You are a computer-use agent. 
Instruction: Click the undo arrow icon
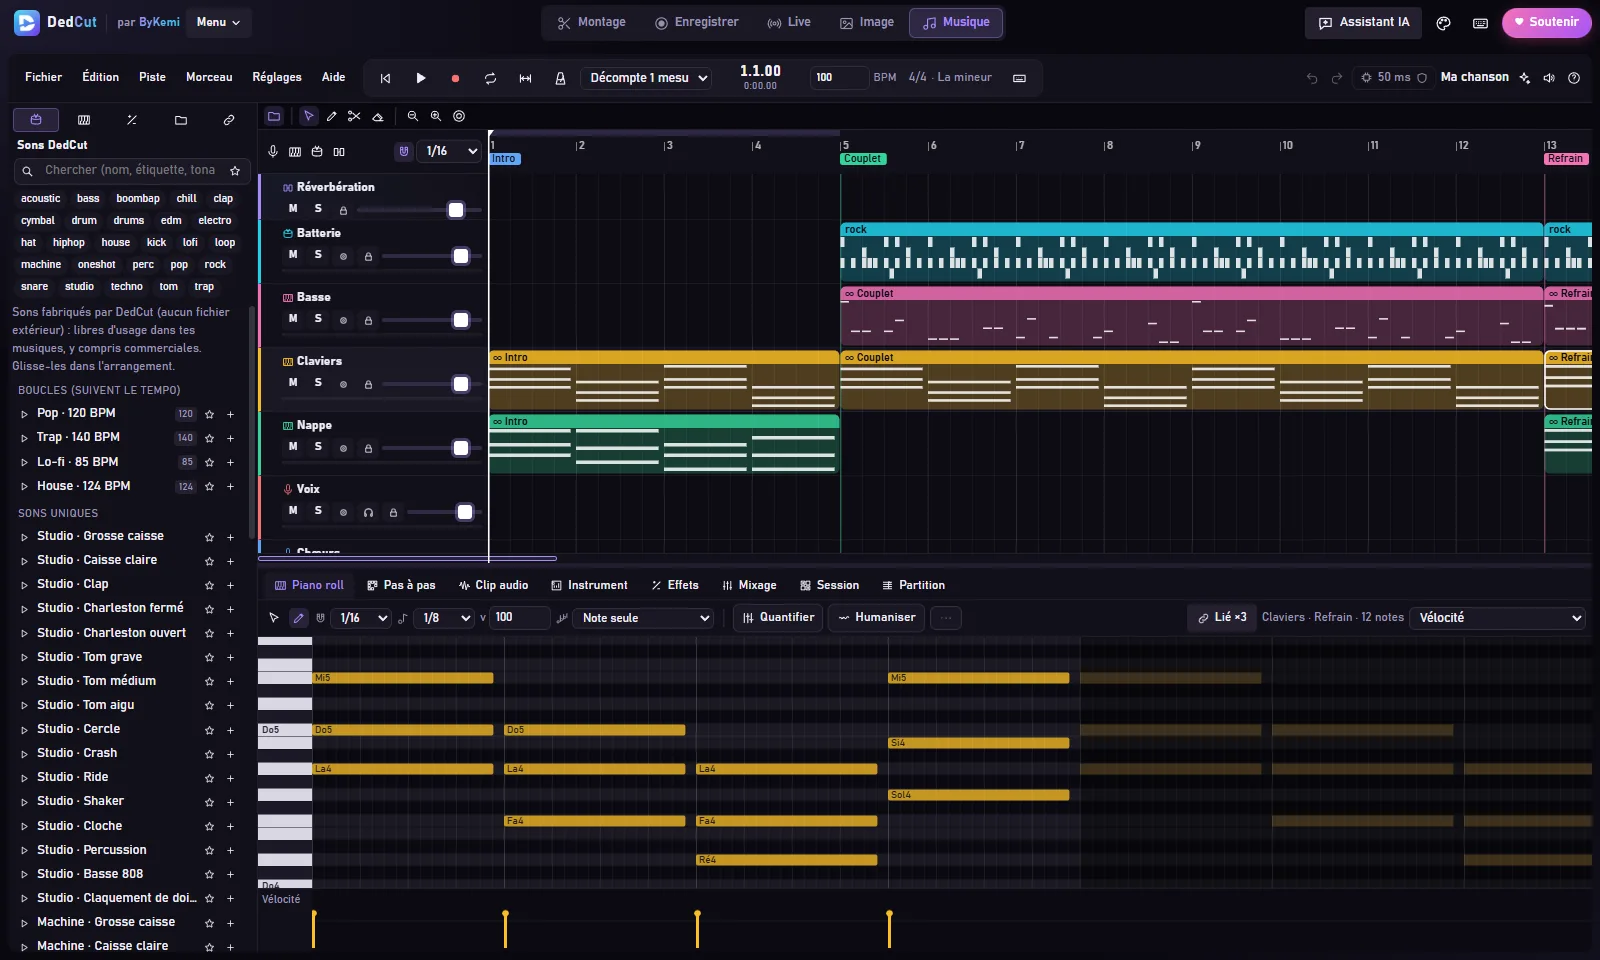pyautogui.click(x=1312, y=78)
